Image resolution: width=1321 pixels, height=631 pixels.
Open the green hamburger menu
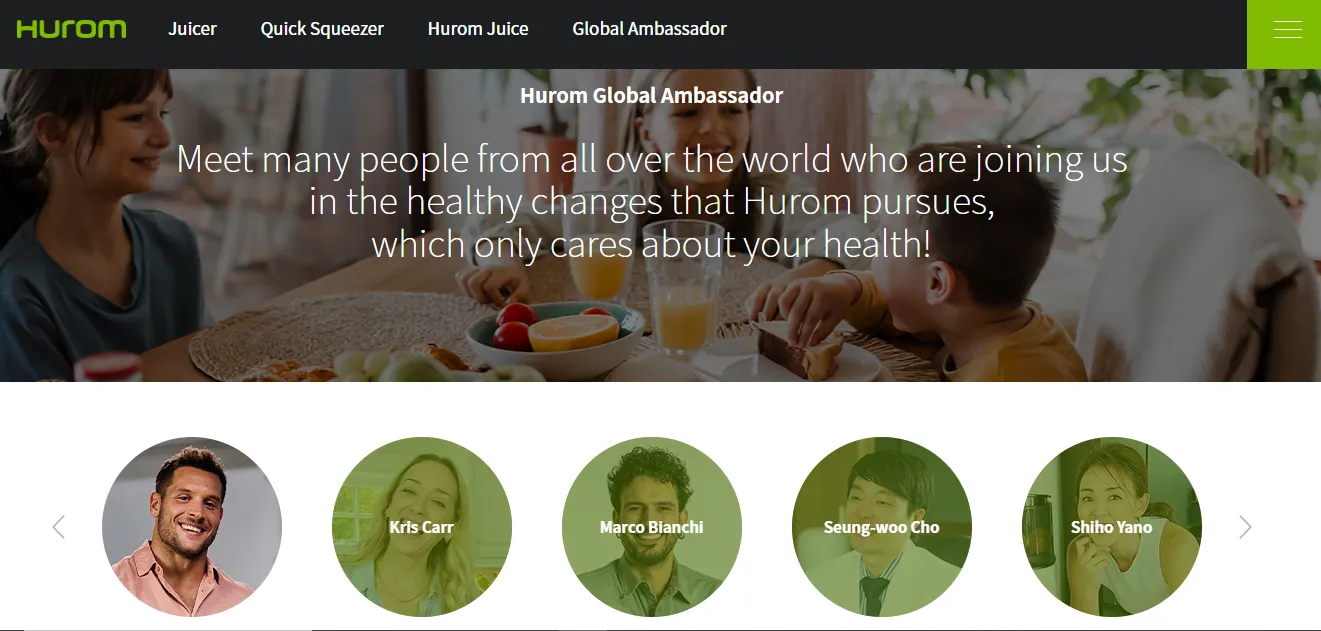point(1284,34)
